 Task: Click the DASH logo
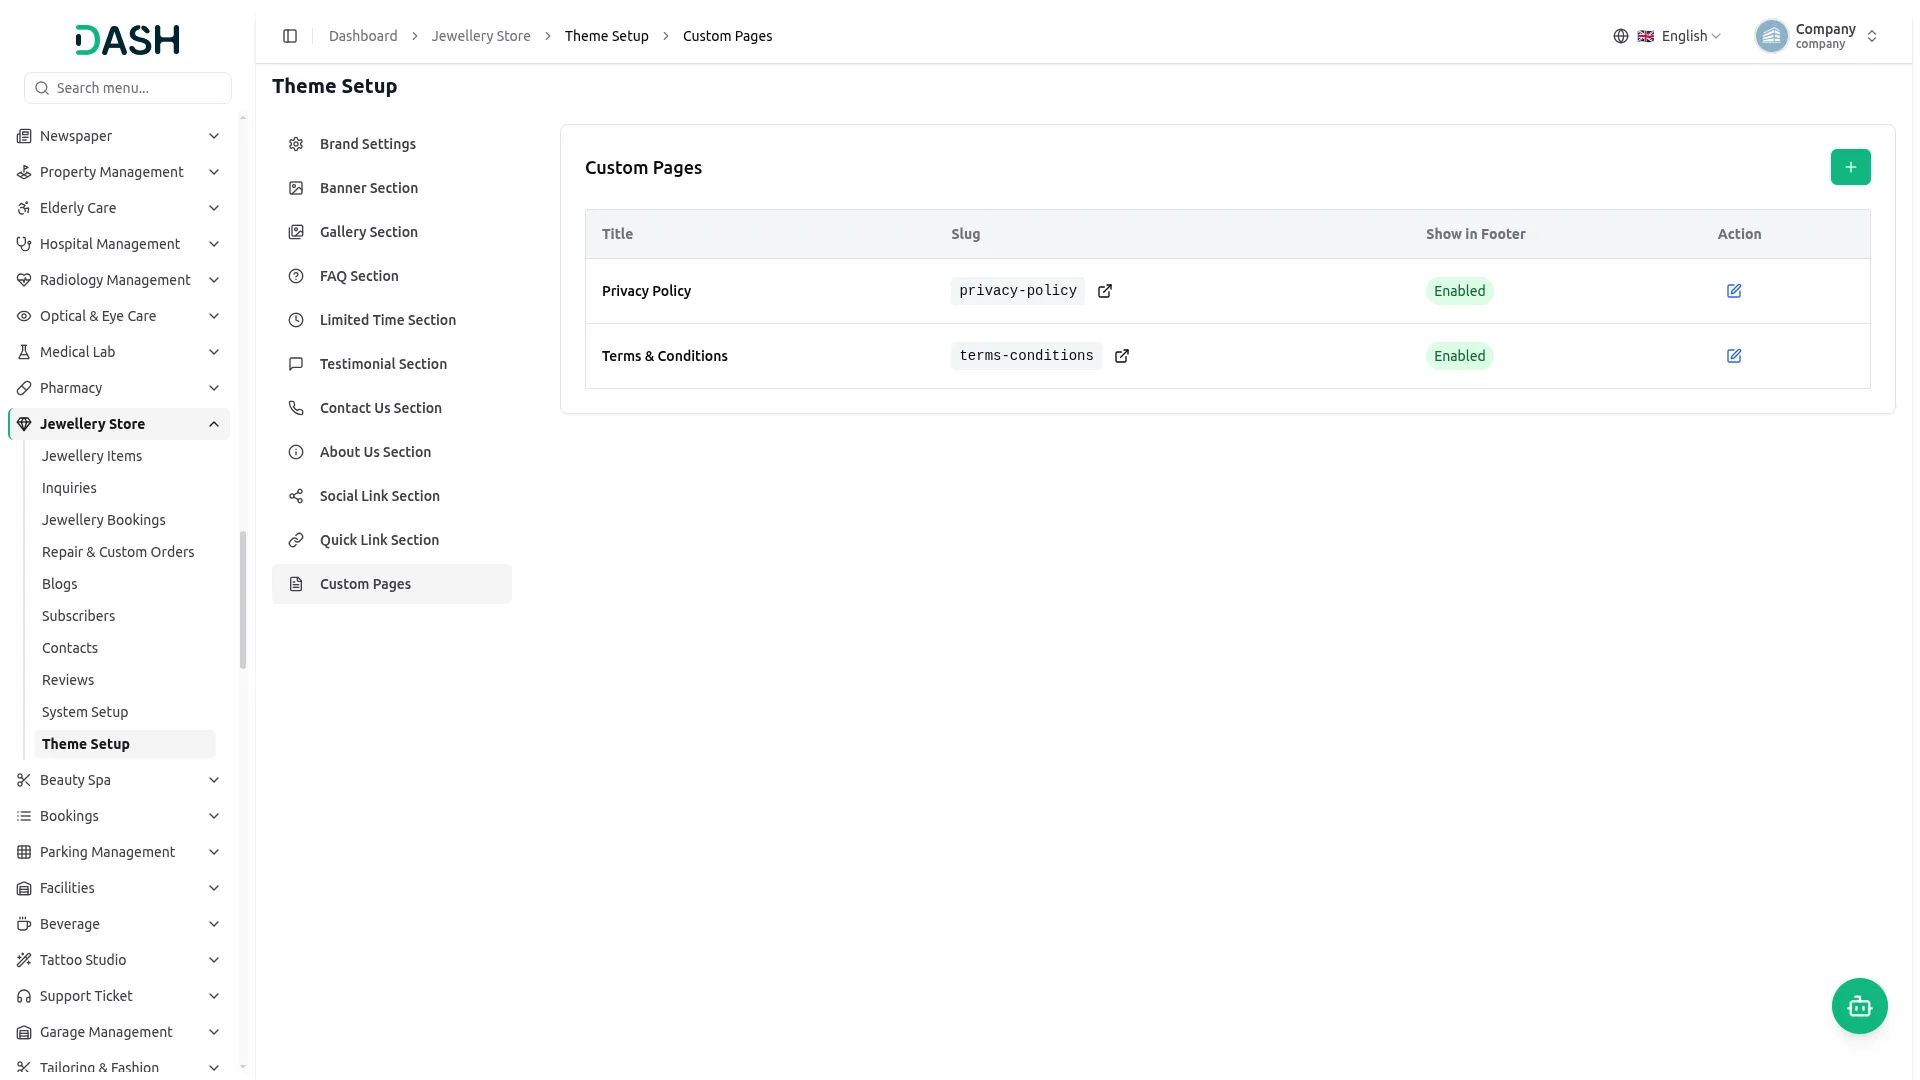[128, 40]
